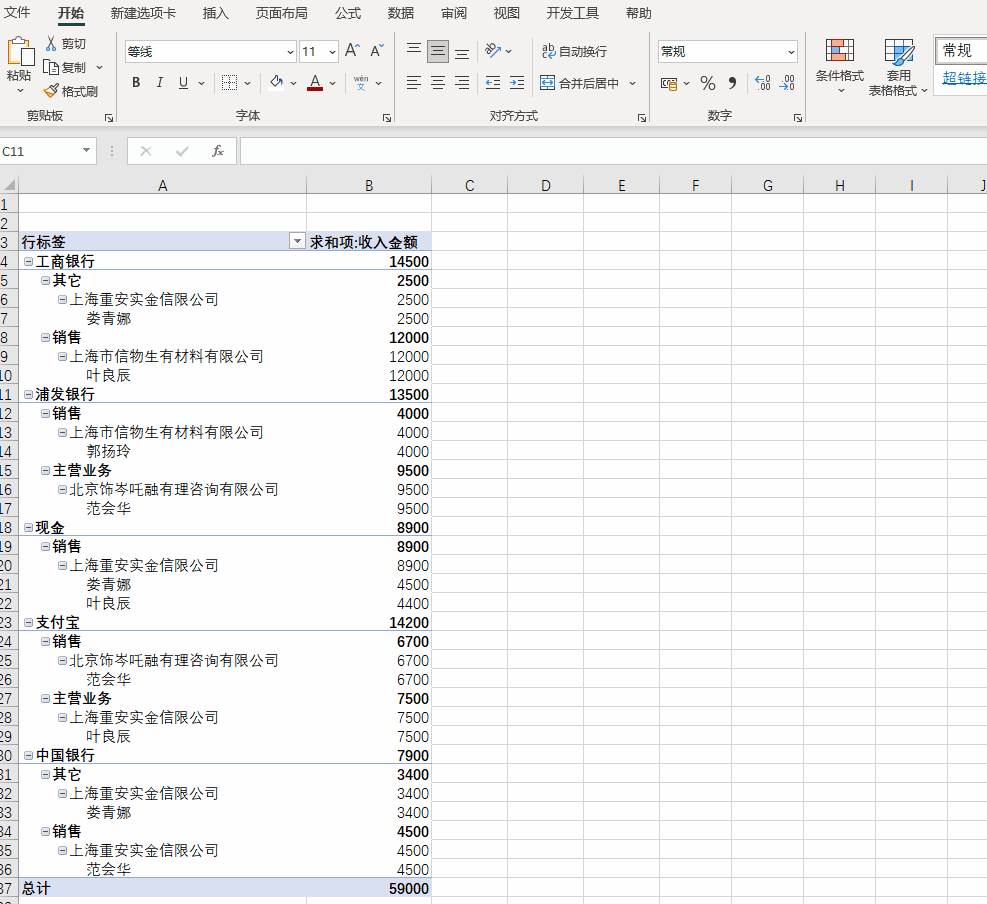The height and width of the screenshot is (904, 987).
Task: Click the text orientation icon
Action: pyautogui.click(x=493, y=50)
